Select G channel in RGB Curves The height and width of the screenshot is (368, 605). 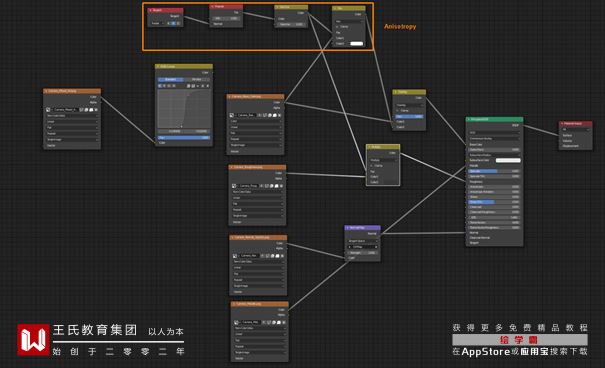pyautogui.click(x=169, y=86)
